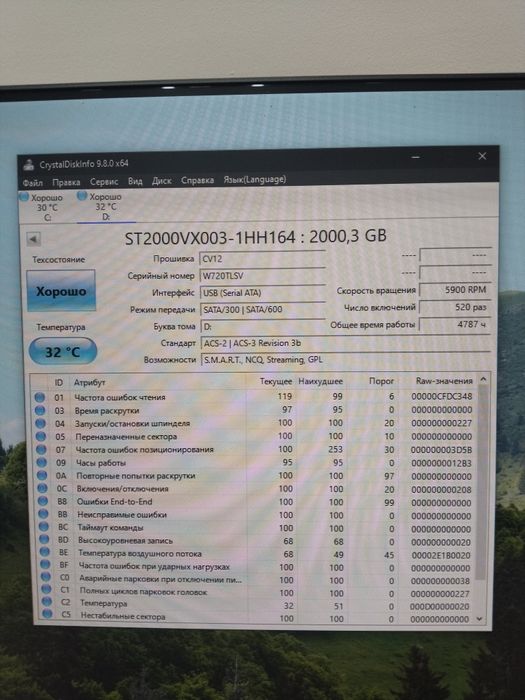Click the status icon for attribute C2

46,603
